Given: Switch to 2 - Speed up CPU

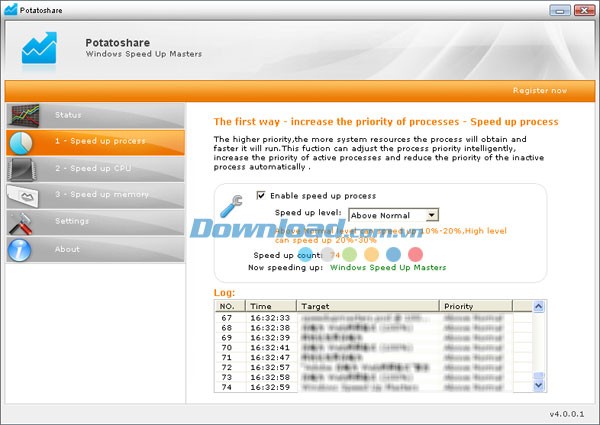Looking at the screenshot, I should [x=95, y=169].
